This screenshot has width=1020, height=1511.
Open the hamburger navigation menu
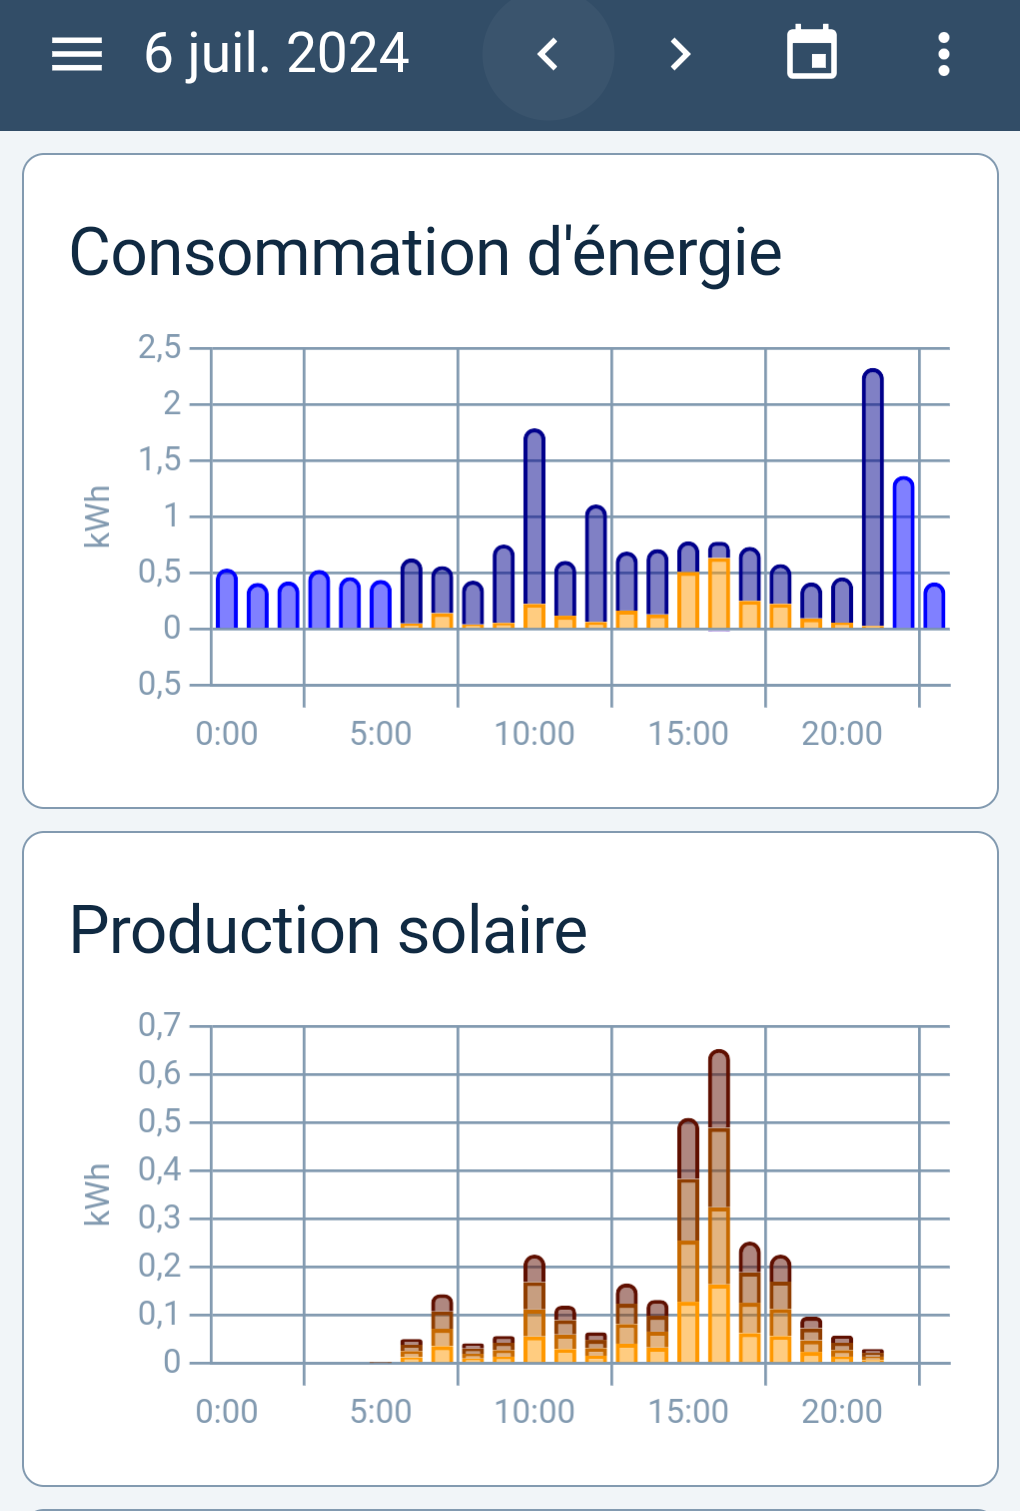click(77, 54)
